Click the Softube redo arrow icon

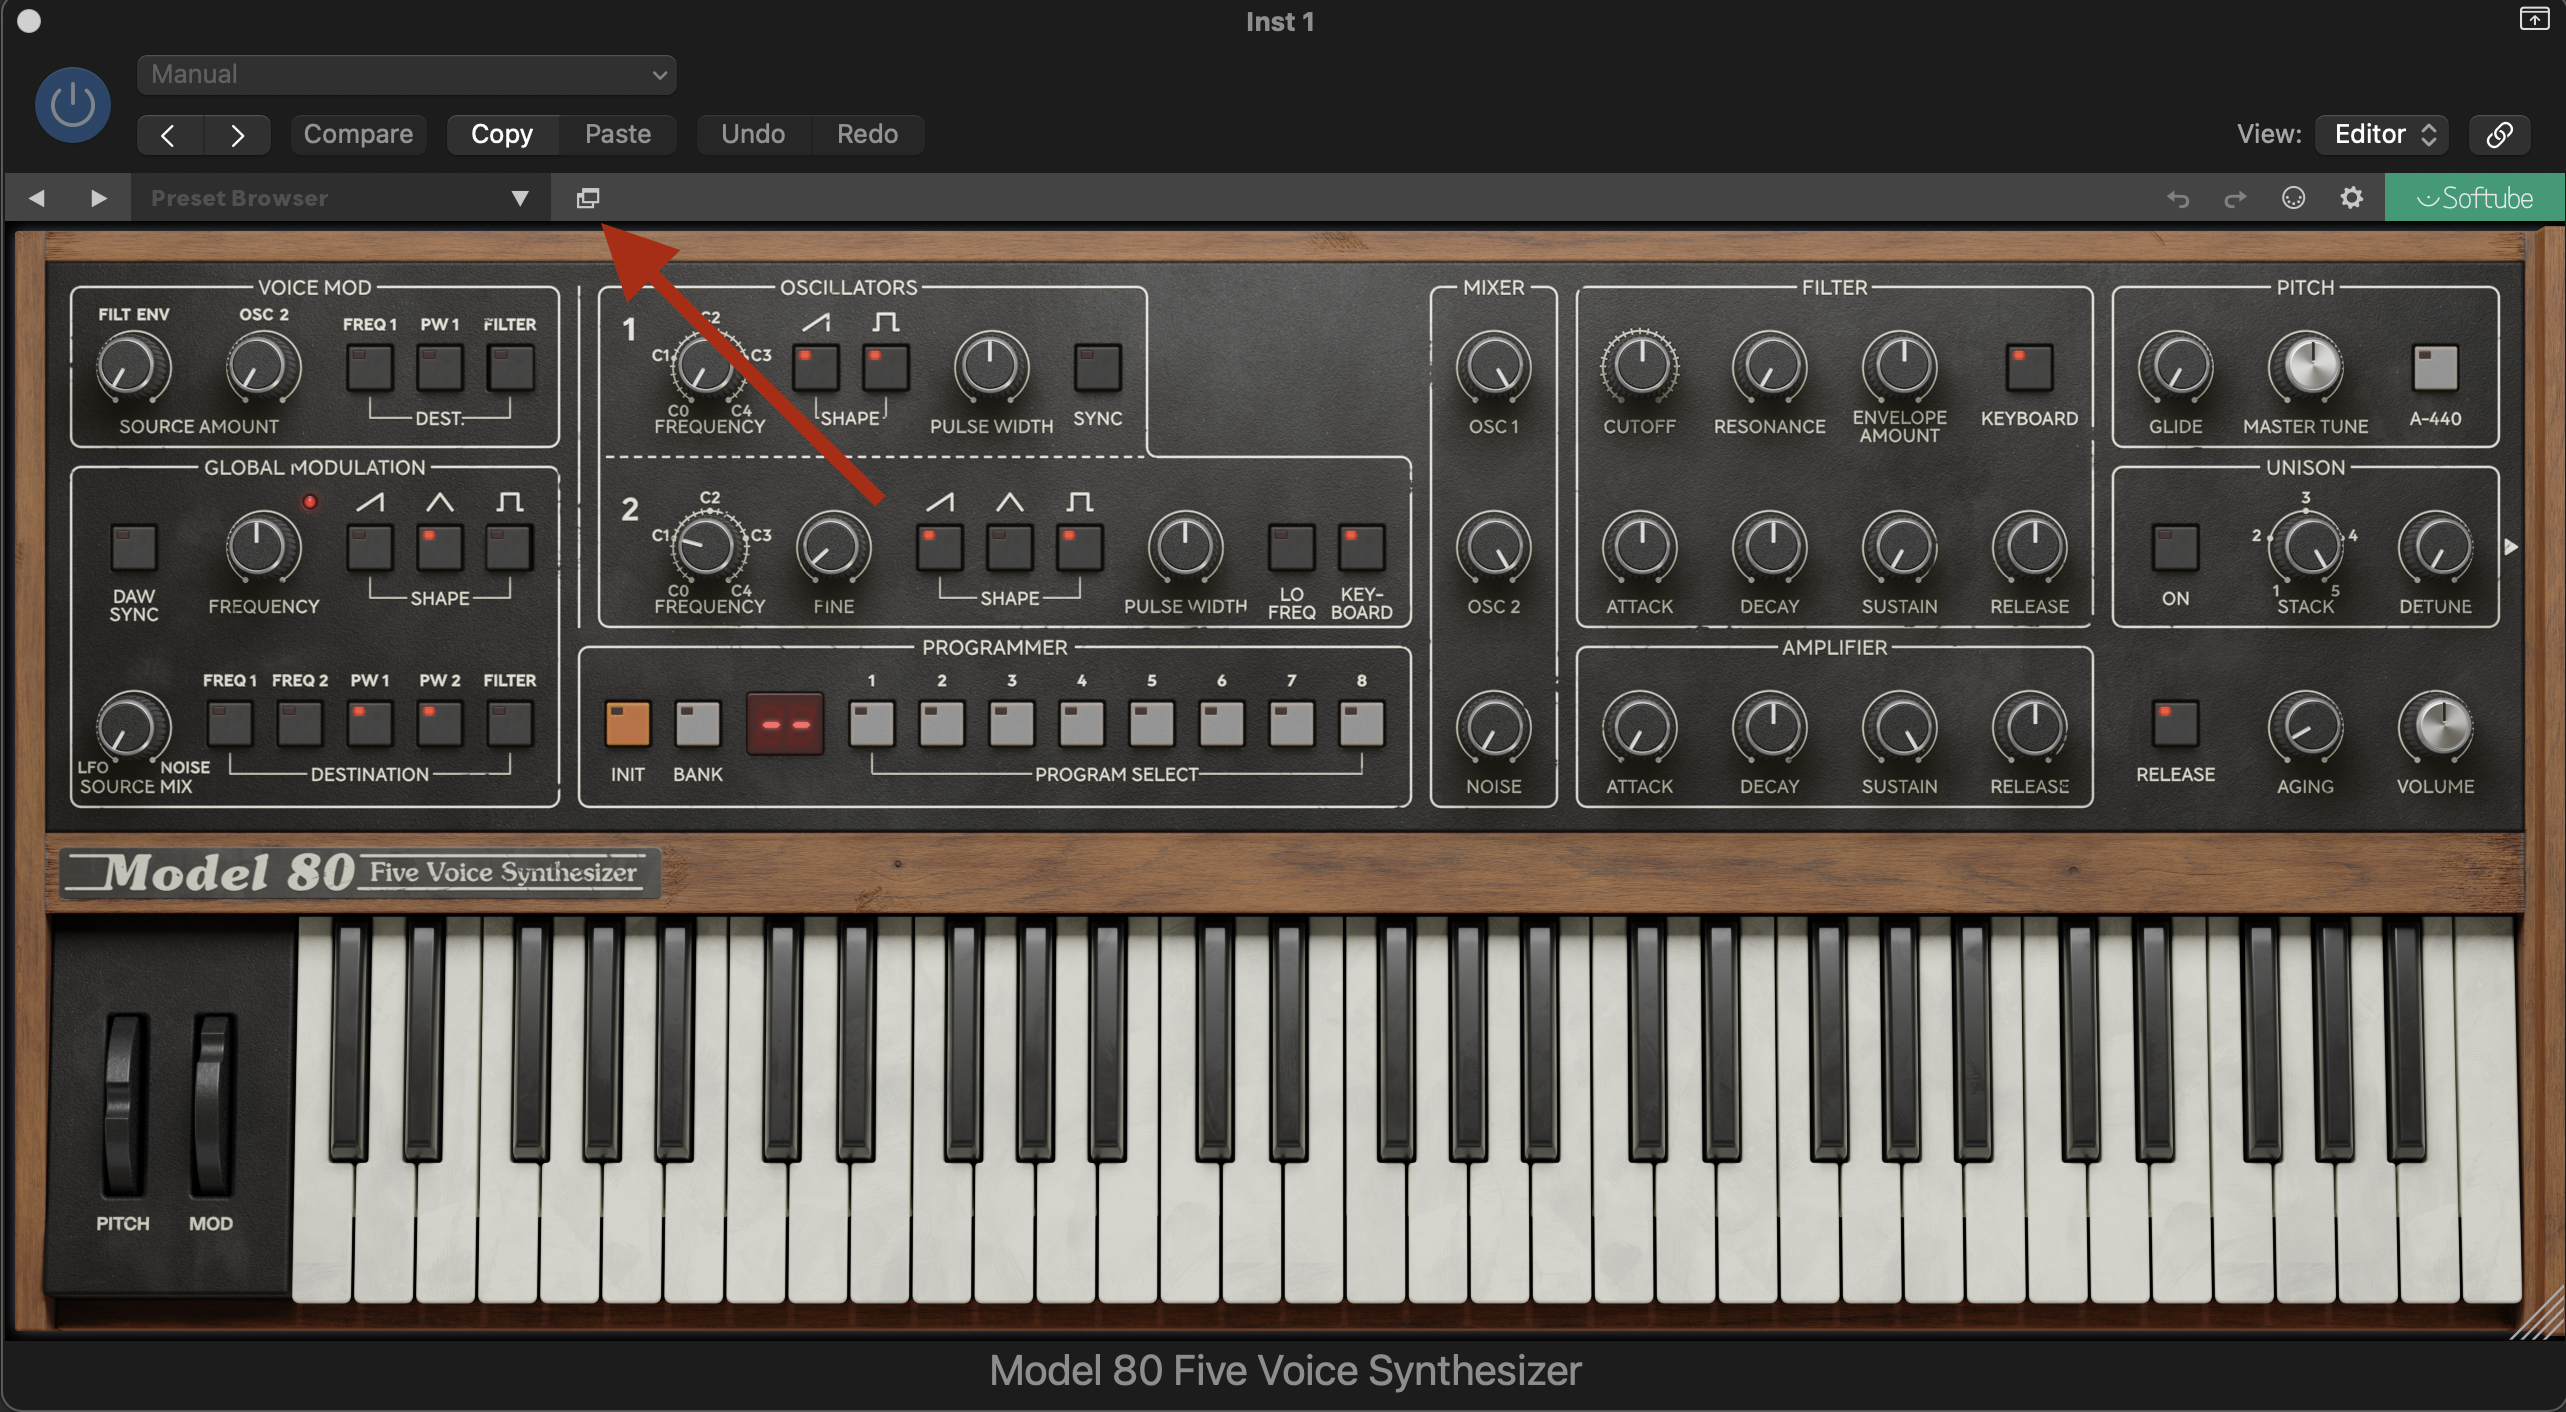(2235, 198)
